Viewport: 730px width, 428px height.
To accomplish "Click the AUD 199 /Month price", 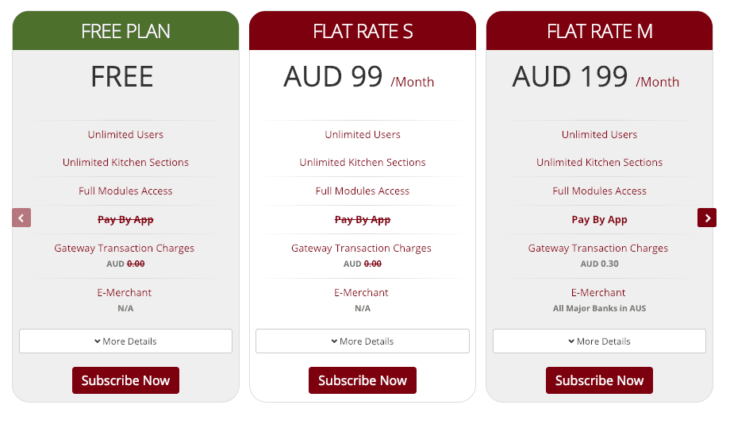I will tap(595, 77).
